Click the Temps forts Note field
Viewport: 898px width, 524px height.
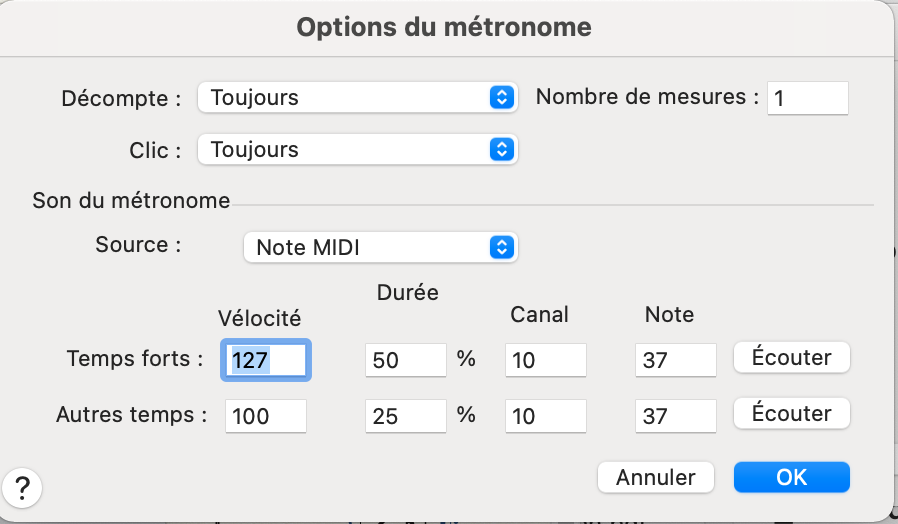click(x=675, y=360)
